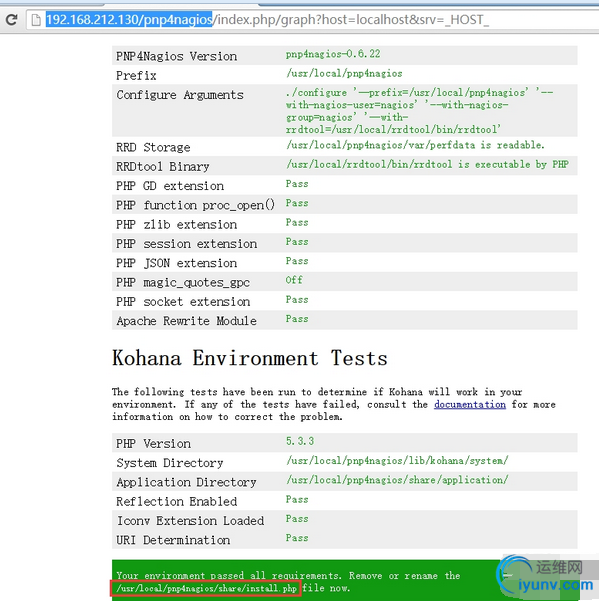Click the page icon in address bar
This screenshot has height=601, width=599.
point(36,20)
